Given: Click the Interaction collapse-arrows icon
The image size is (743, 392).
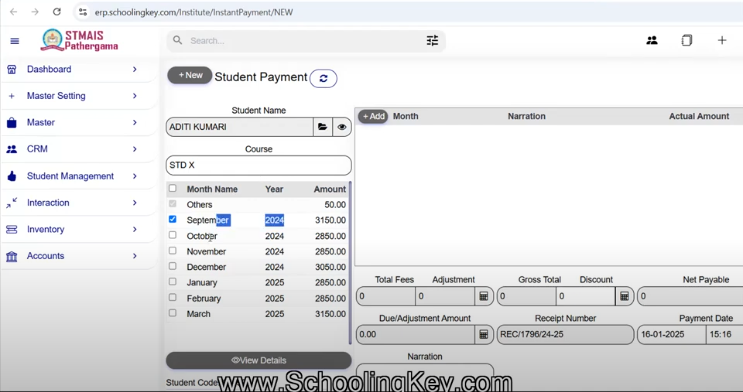Looking at the screenshot, I should (12, 203).
